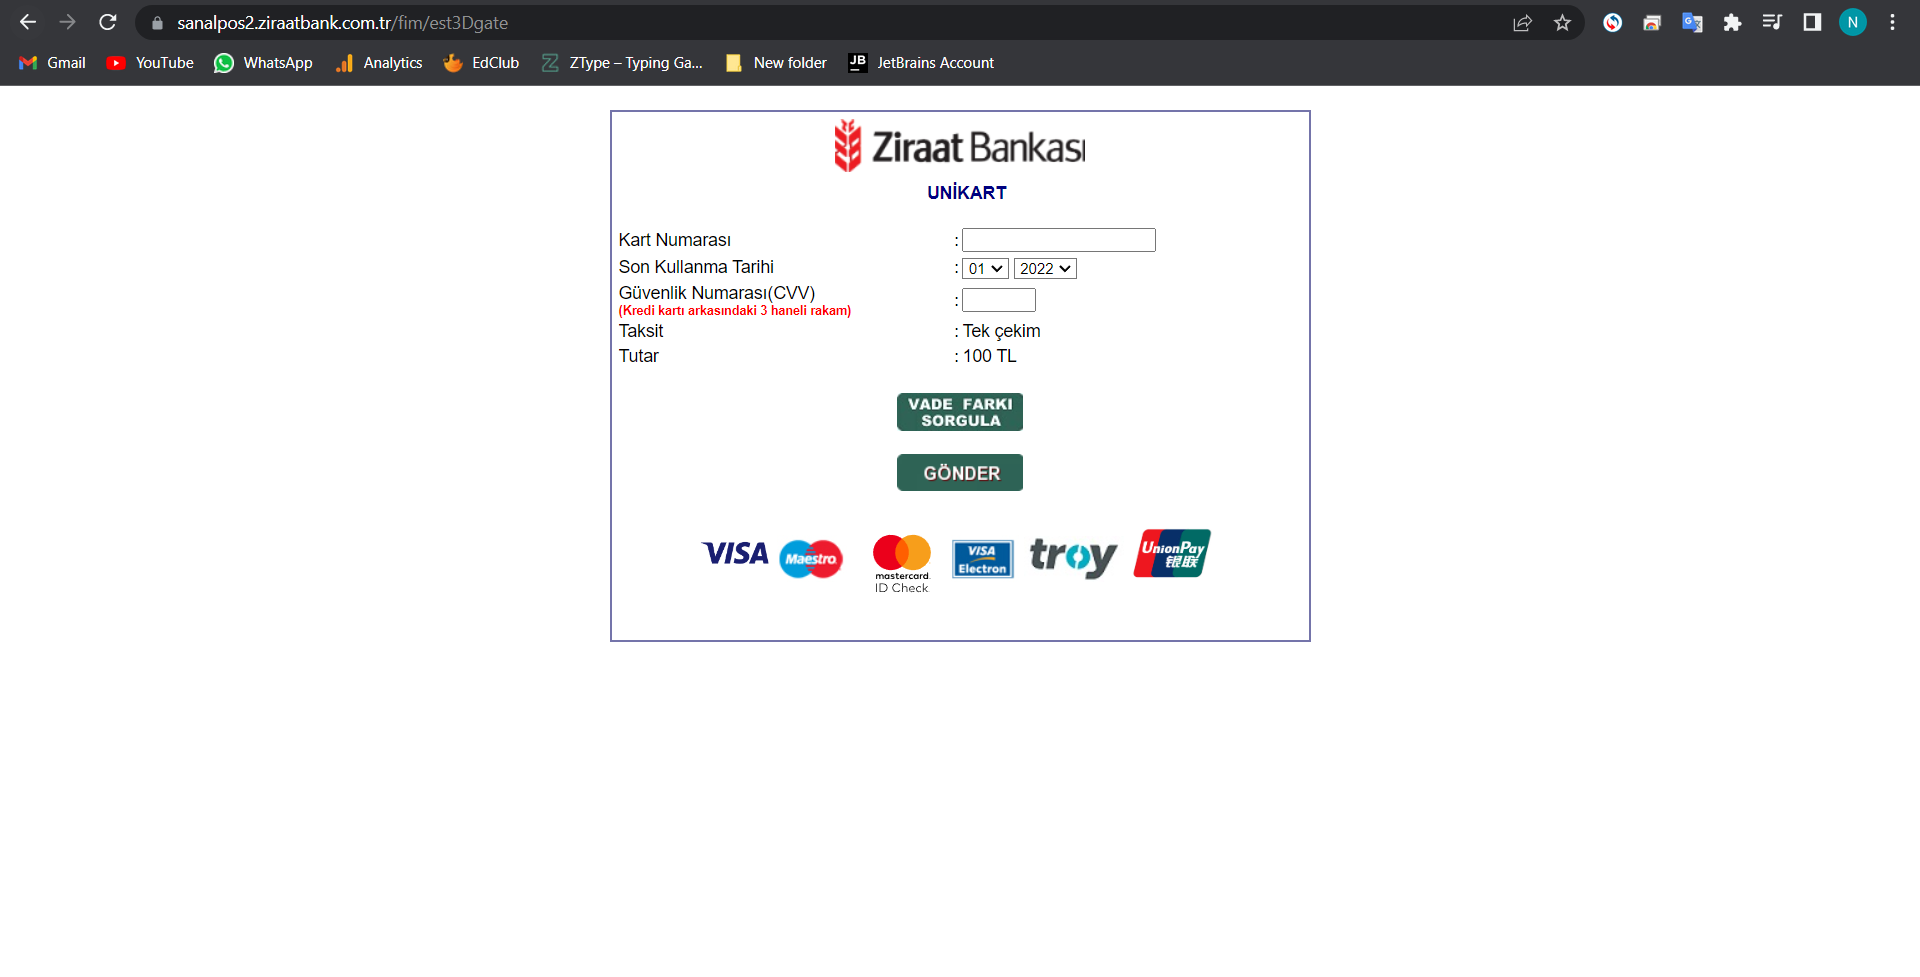This screenshot has width=1920, height=977.
Task: Submit payment with GÖNDER button
Action: tap(959, 473)
